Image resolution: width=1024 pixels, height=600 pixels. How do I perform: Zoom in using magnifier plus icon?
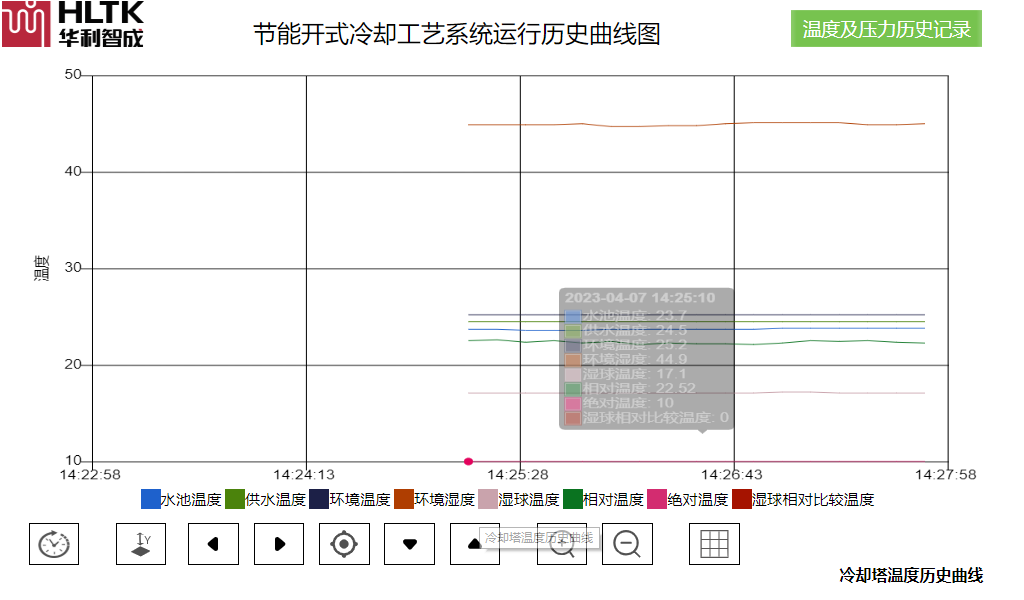(562, 544)
